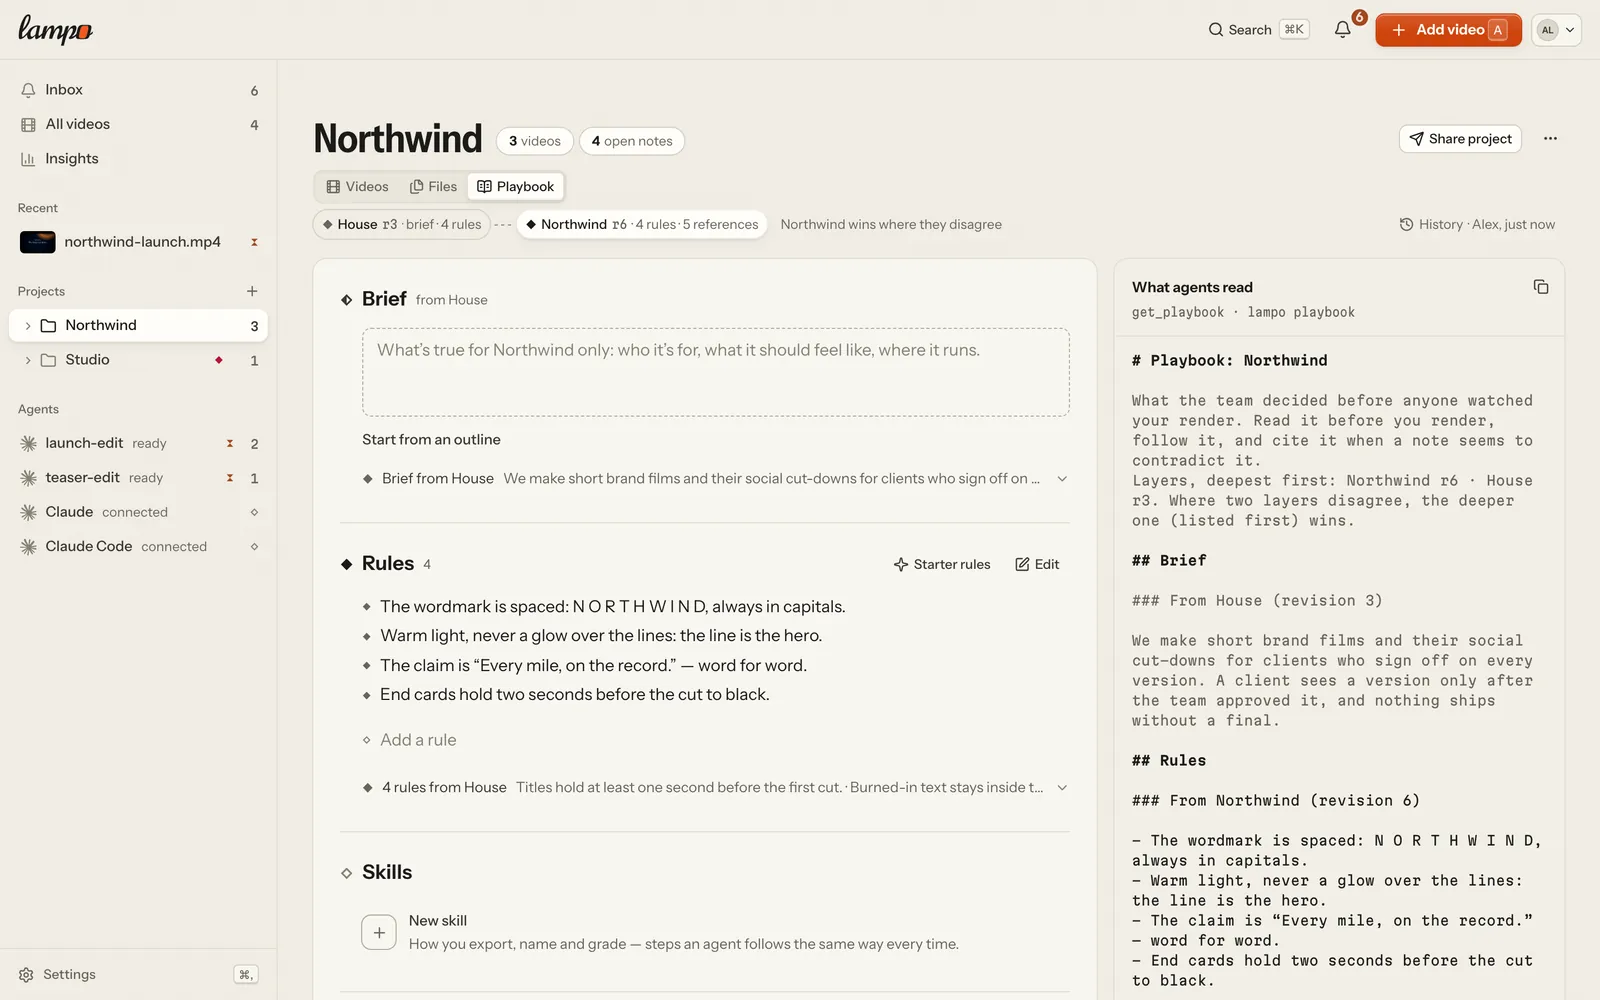This screenshot has height=1000, width=1600.
Task: Select the House r3 layer chip
Action: click(402, 224)
